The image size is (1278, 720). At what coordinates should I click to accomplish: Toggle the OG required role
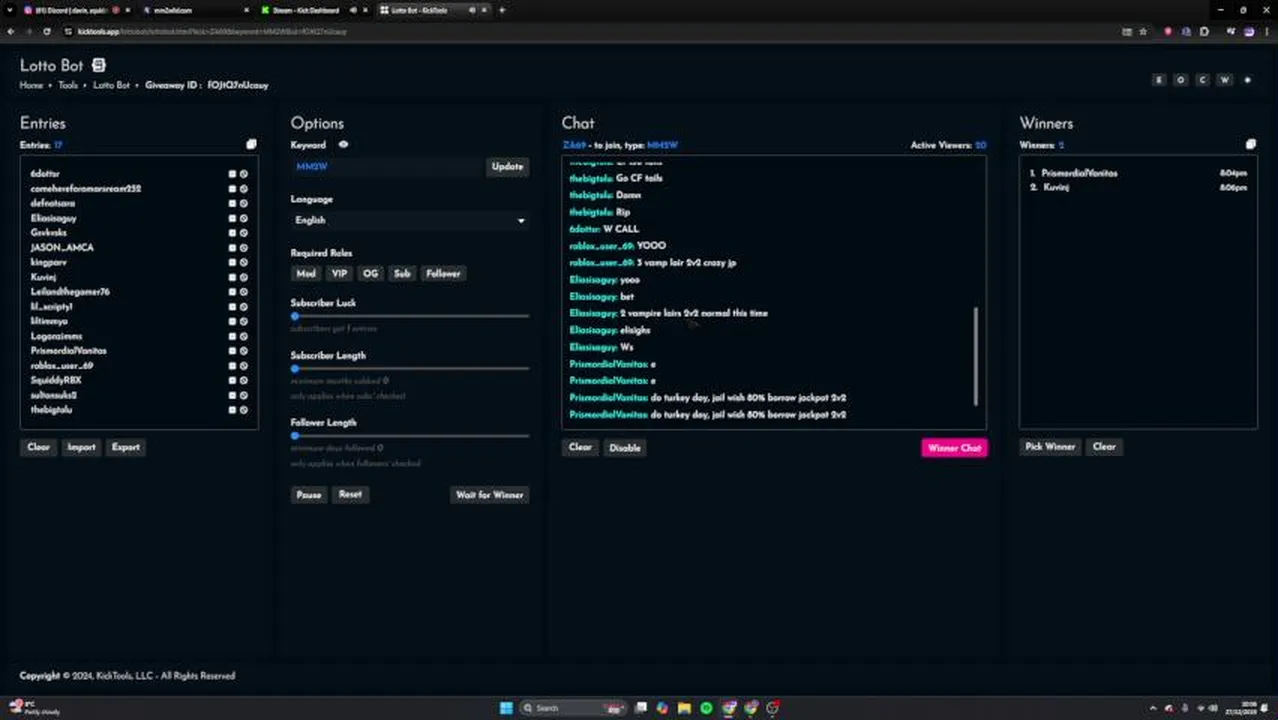(x=371, y=273)
